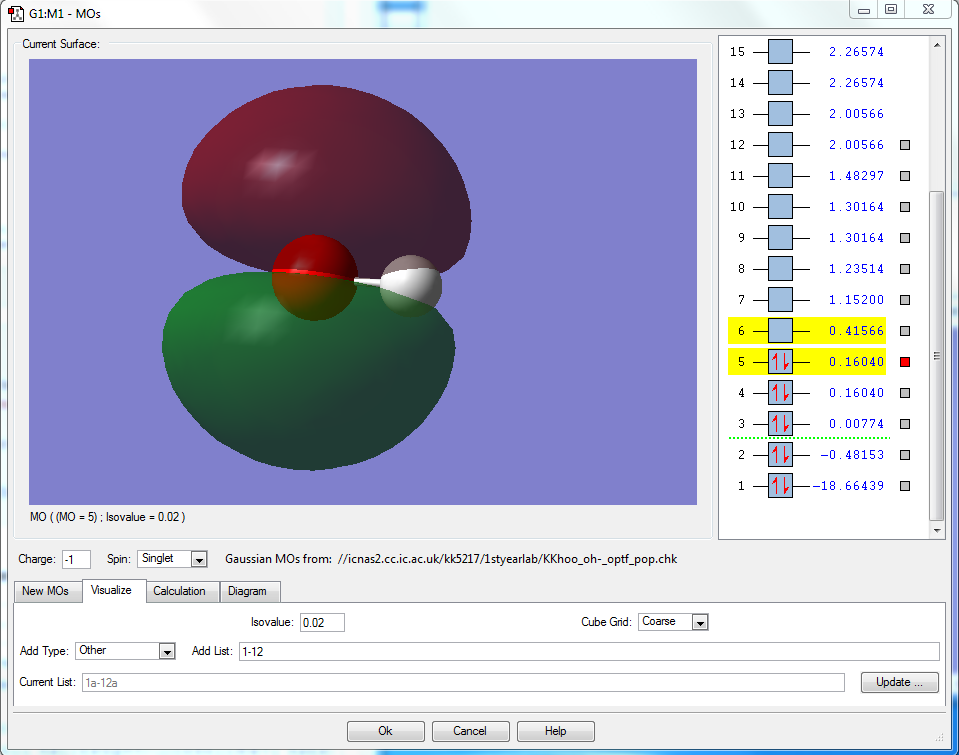Switch to the Calculation tab
959x755 pixels.
coord(179,591)
